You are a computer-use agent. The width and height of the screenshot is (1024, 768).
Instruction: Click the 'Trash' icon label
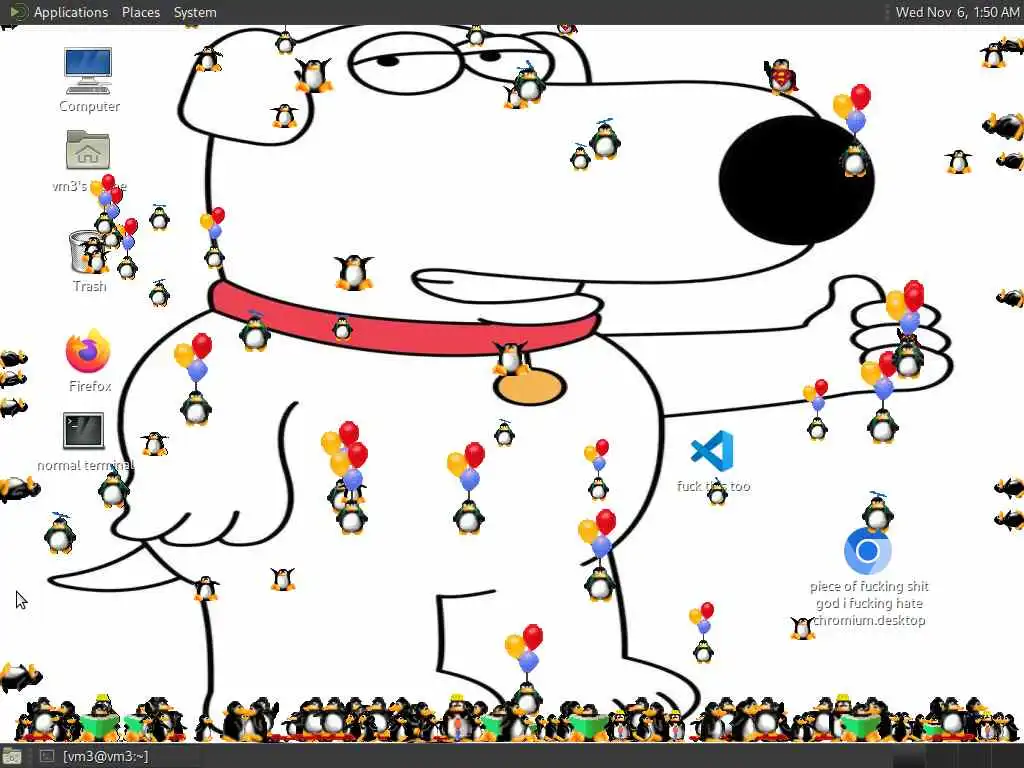pos(89,286)
